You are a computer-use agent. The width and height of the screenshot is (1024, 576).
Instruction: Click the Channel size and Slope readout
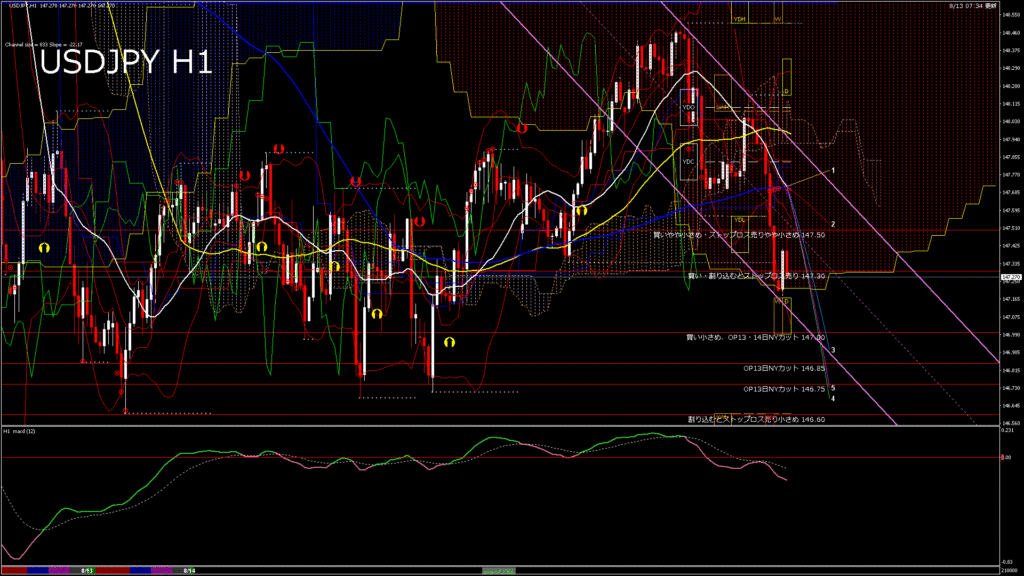tap(43, 45)
